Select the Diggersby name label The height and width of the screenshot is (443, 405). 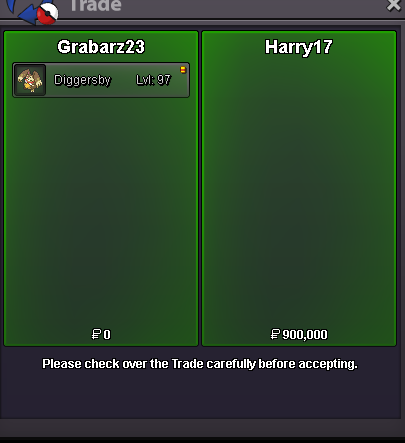coord(82,80)
